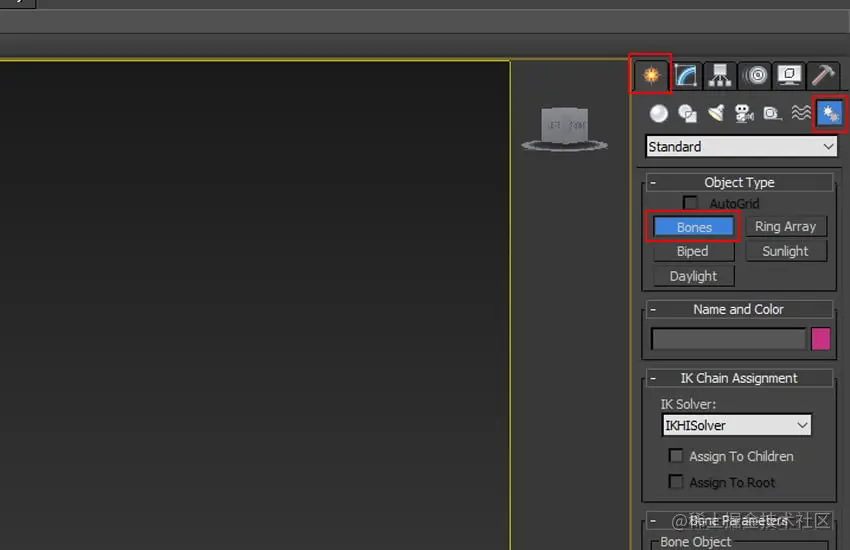
Task: Switch to the Modify panel tab
Action: click(686, 75)
